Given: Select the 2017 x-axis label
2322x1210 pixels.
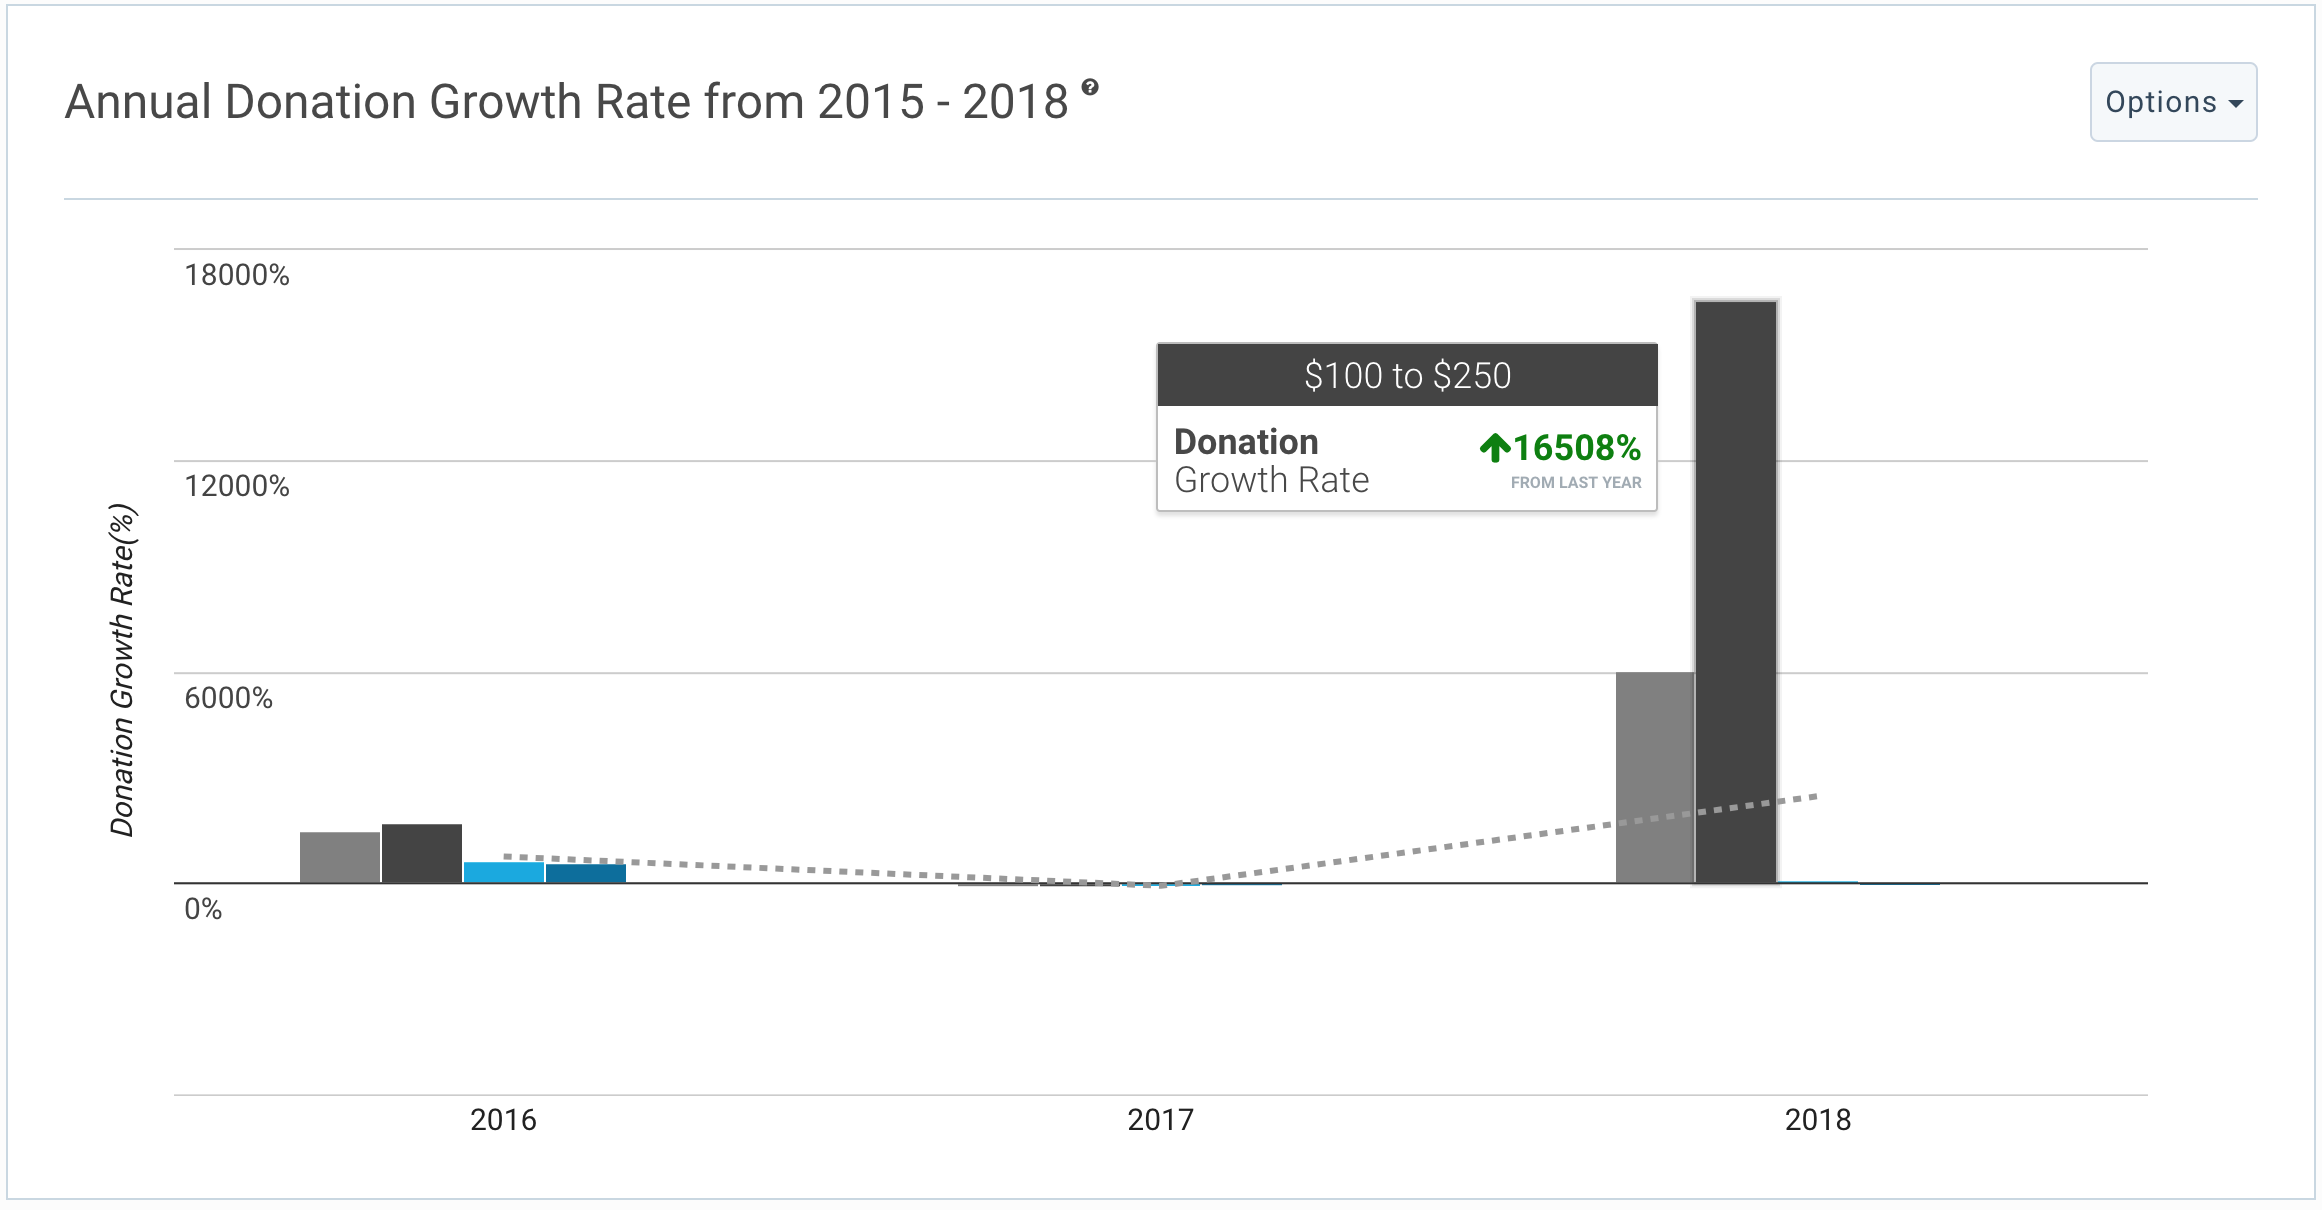Looking at the screenshot, I should (1160, 1119).
